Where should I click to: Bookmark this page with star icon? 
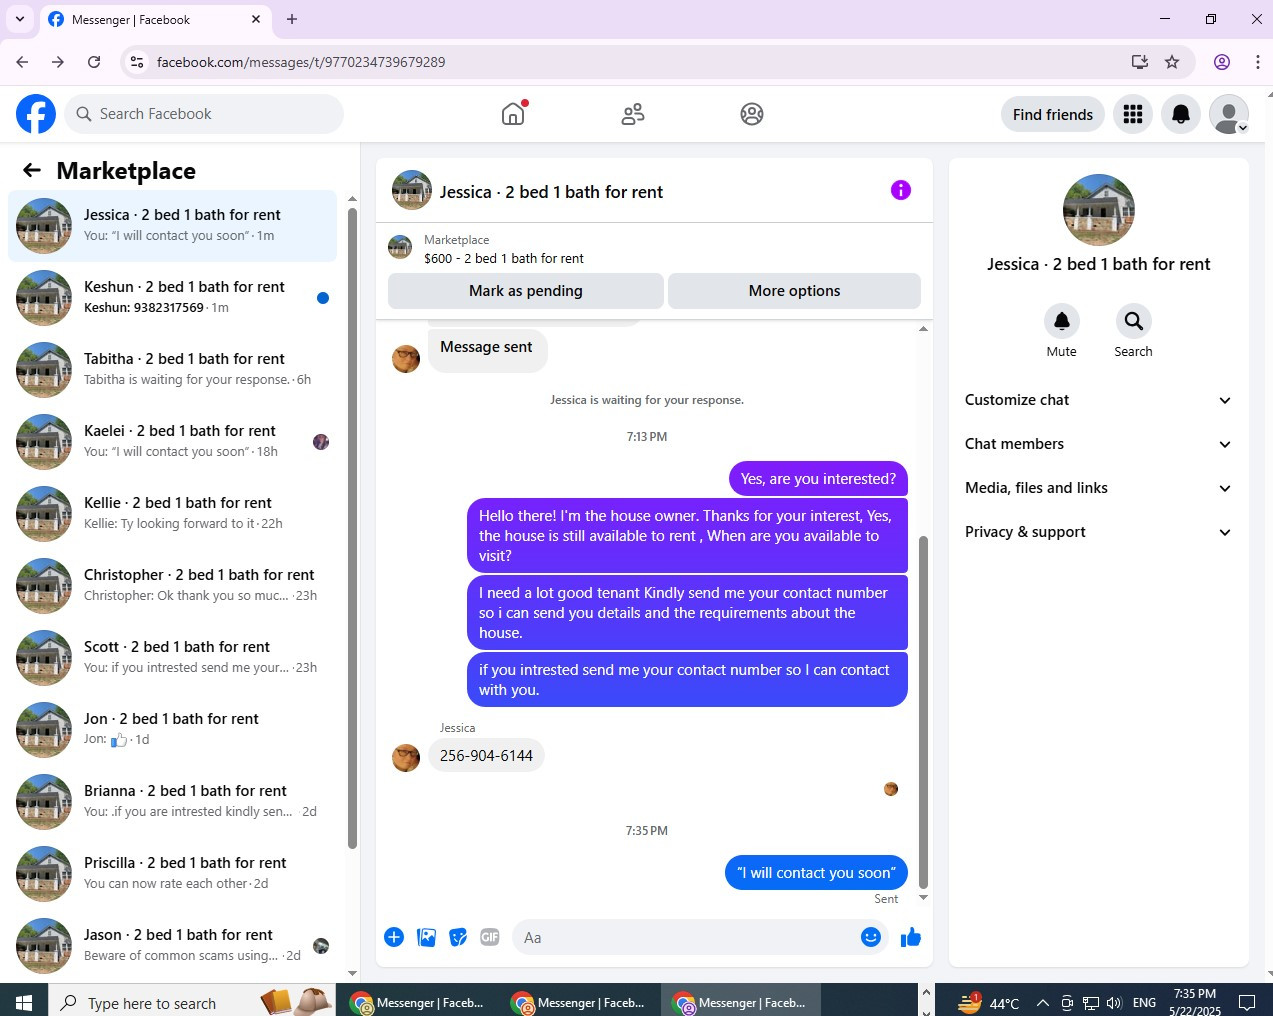point(1172,62)
